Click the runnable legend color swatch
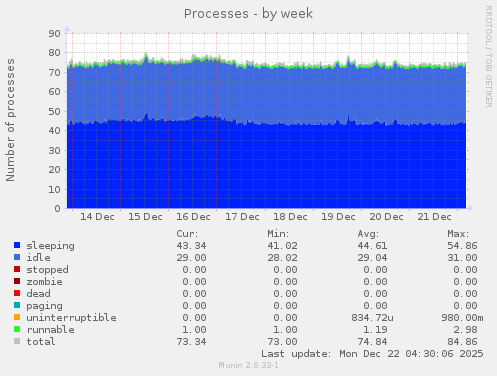The width and height of the screenshot is (497, 376). [x=17, y=329]
